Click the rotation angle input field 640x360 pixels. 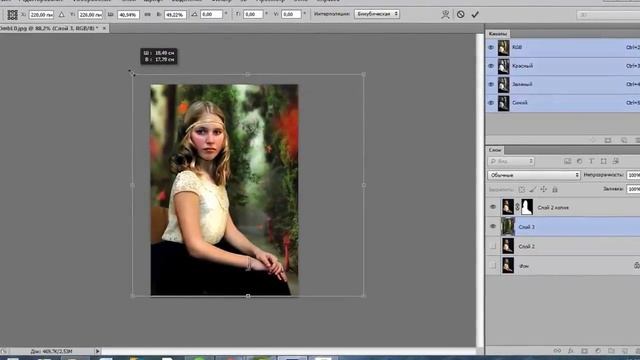pyautogui.click(x=211, y=14)
